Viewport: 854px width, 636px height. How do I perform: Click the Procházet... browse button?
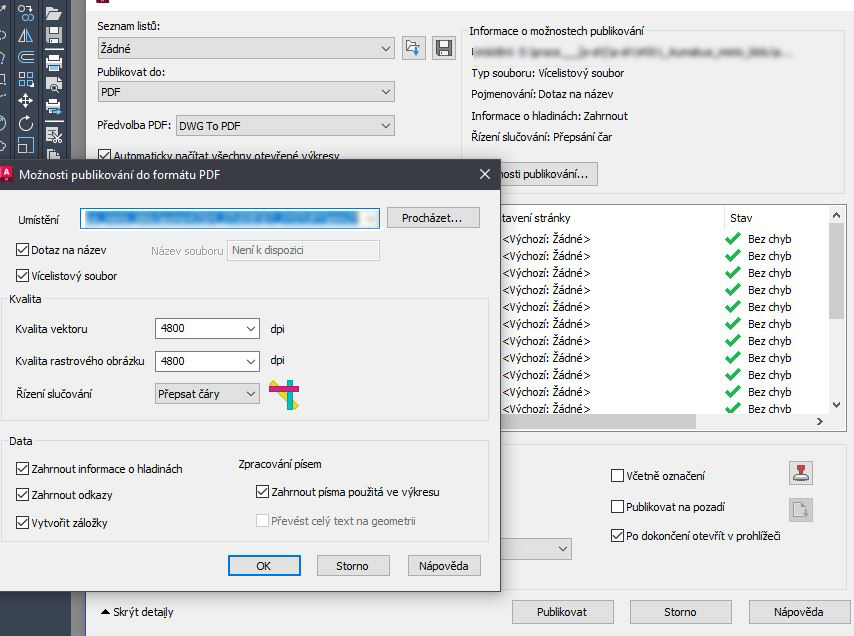[x=433, y=218]
